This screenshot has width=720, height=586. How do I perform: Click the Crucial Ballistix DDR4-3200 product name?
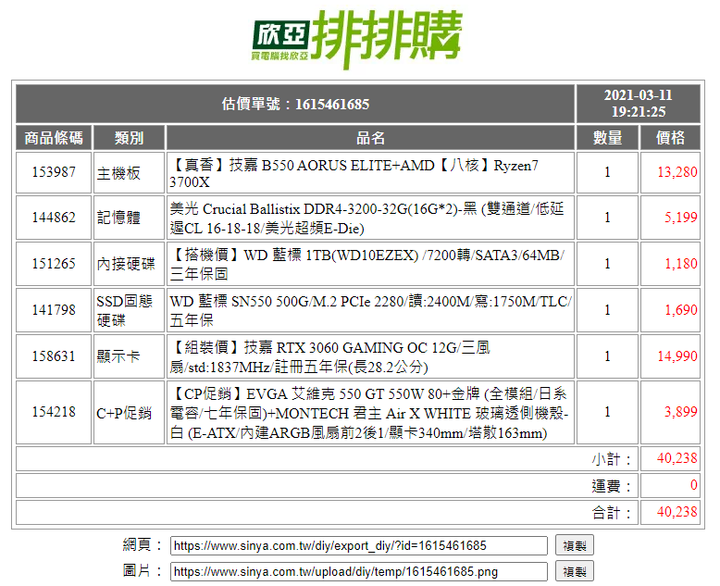point(367,218)
